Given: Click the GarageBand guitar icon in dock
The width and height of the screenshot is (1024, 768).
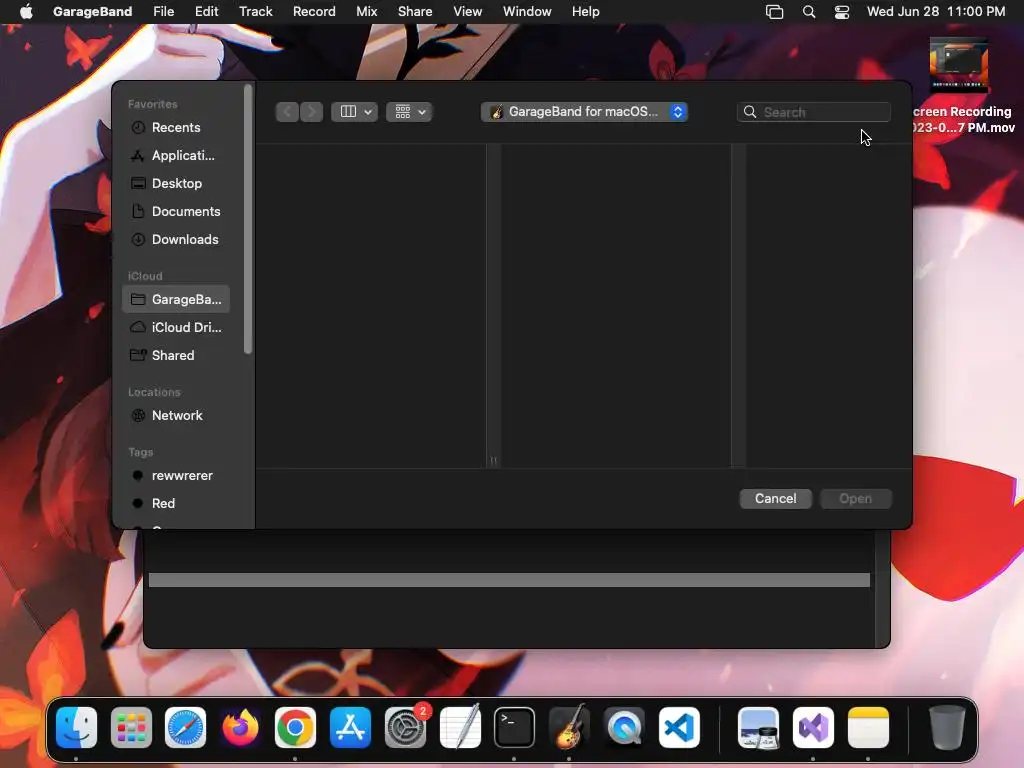Looking at the screenshot, I should click(569, 728).
